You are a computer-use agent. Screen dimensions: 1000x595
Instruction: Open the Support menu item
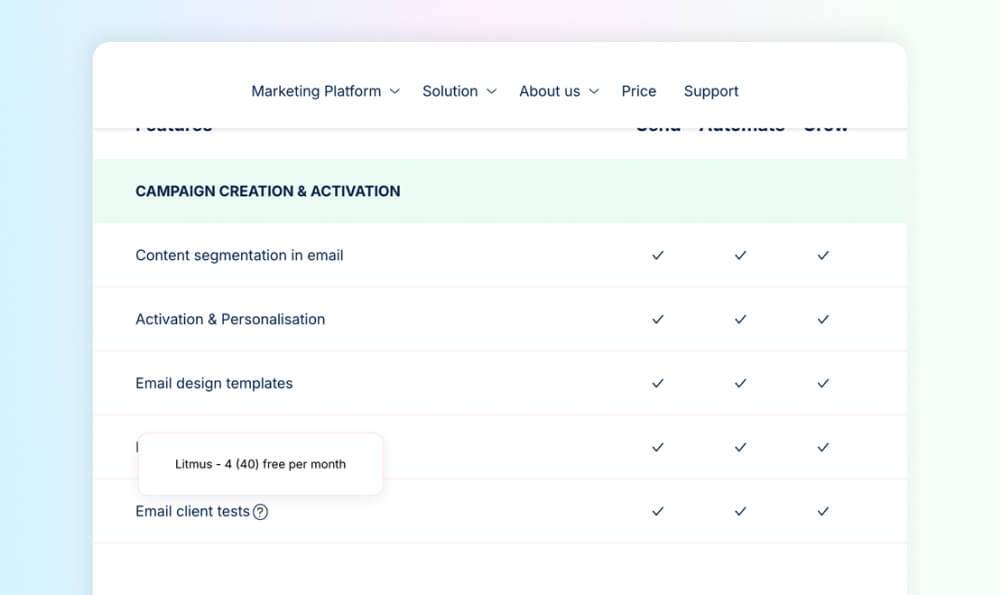pyautogui.click(x=711, y=91)
